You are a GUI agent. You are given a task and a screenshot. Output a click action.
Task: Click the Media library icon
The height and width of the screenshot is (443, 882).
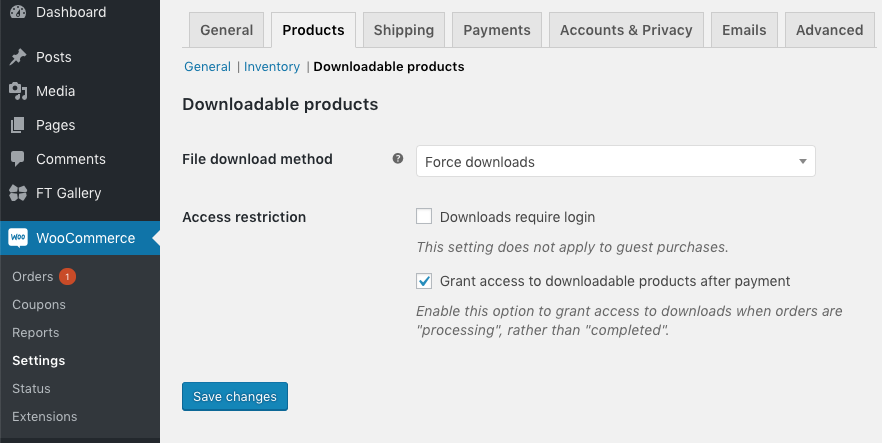click(18, 91)
